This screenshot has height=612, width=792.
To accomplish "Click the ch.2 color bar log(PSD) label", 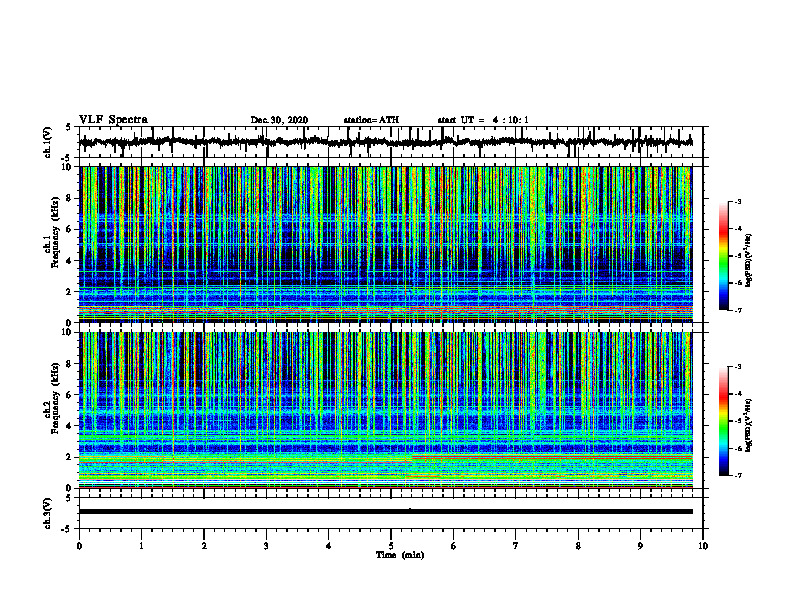I will (x=750, y=425).
